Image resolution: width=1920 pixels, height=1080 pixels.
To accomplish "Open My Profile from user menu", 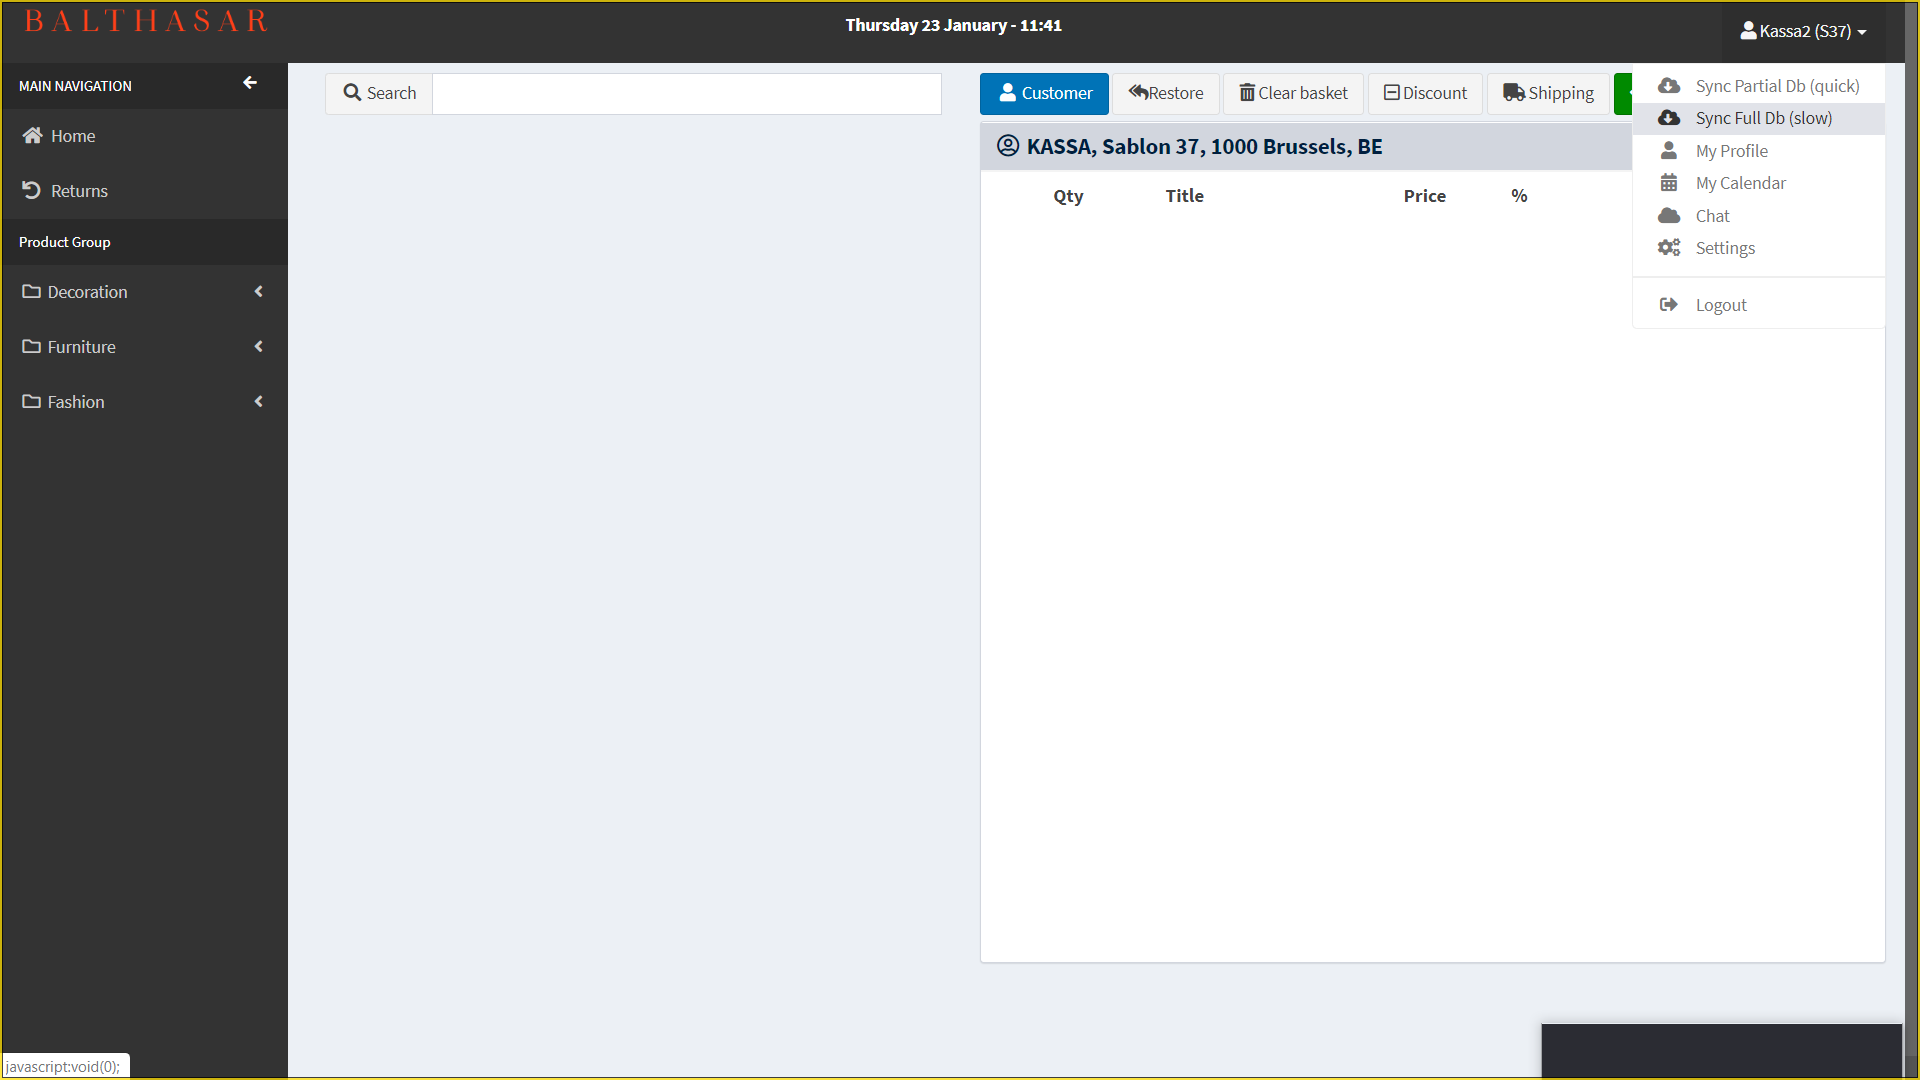I will point(1731,151).
